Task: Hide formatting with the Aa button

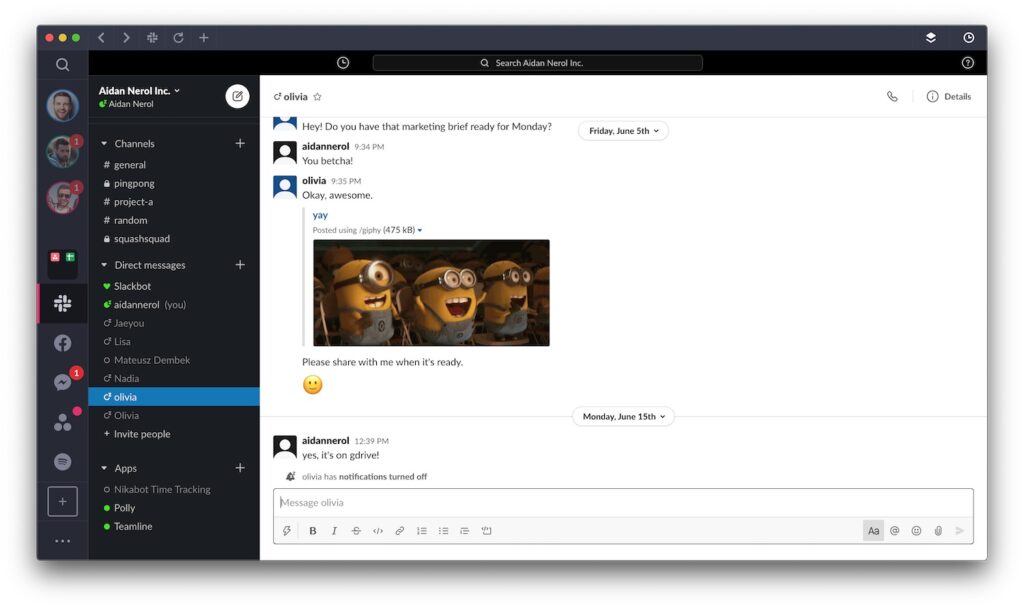Action: (x=873, y=531)
